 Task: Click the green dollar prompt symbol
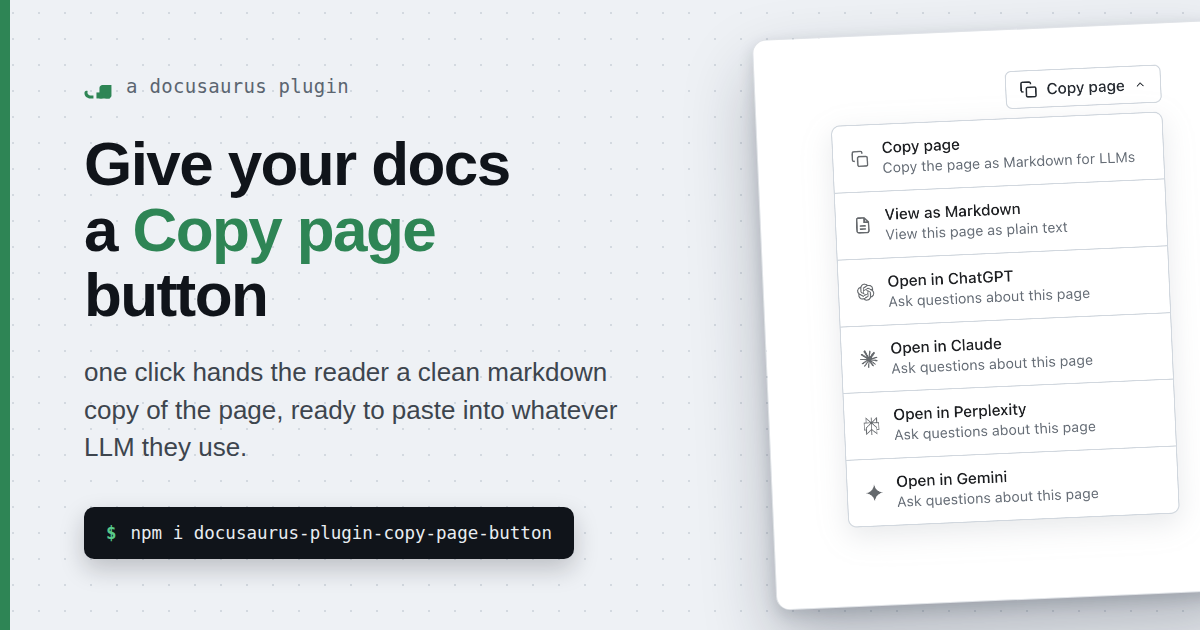(111, 533)
